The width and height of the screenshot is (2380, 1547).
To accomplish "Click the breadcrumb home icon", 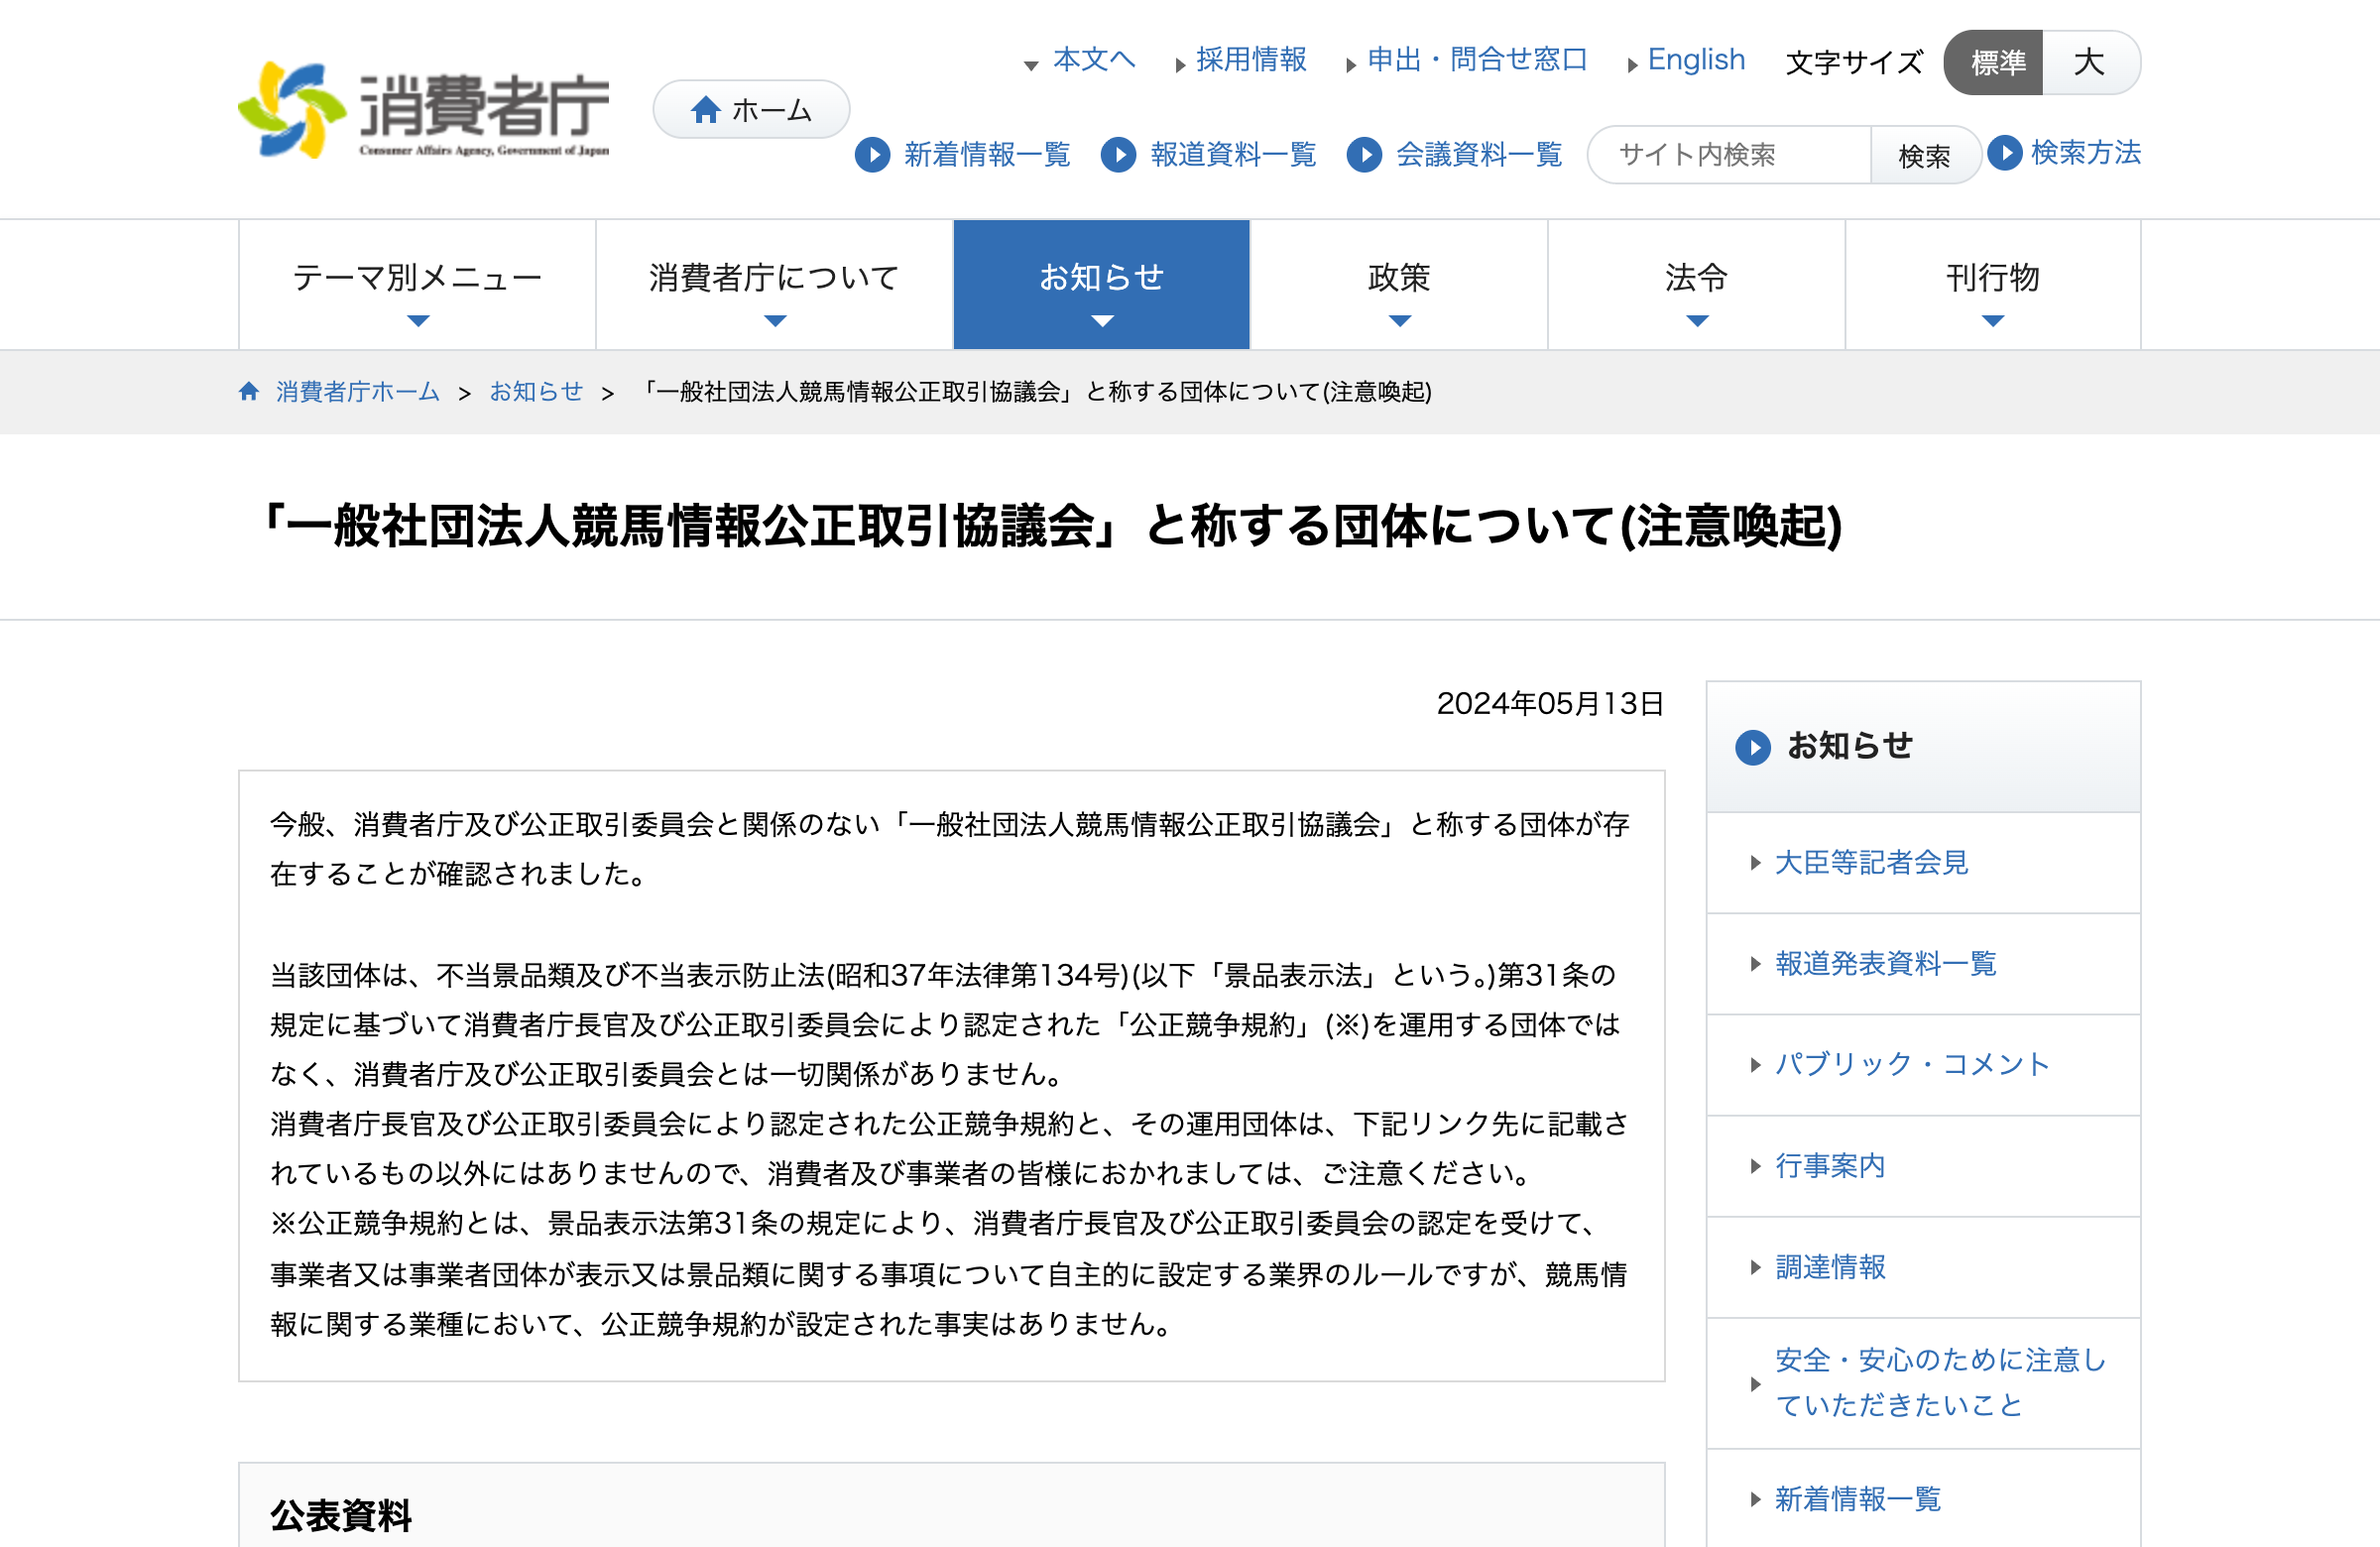I will (249, 391).
